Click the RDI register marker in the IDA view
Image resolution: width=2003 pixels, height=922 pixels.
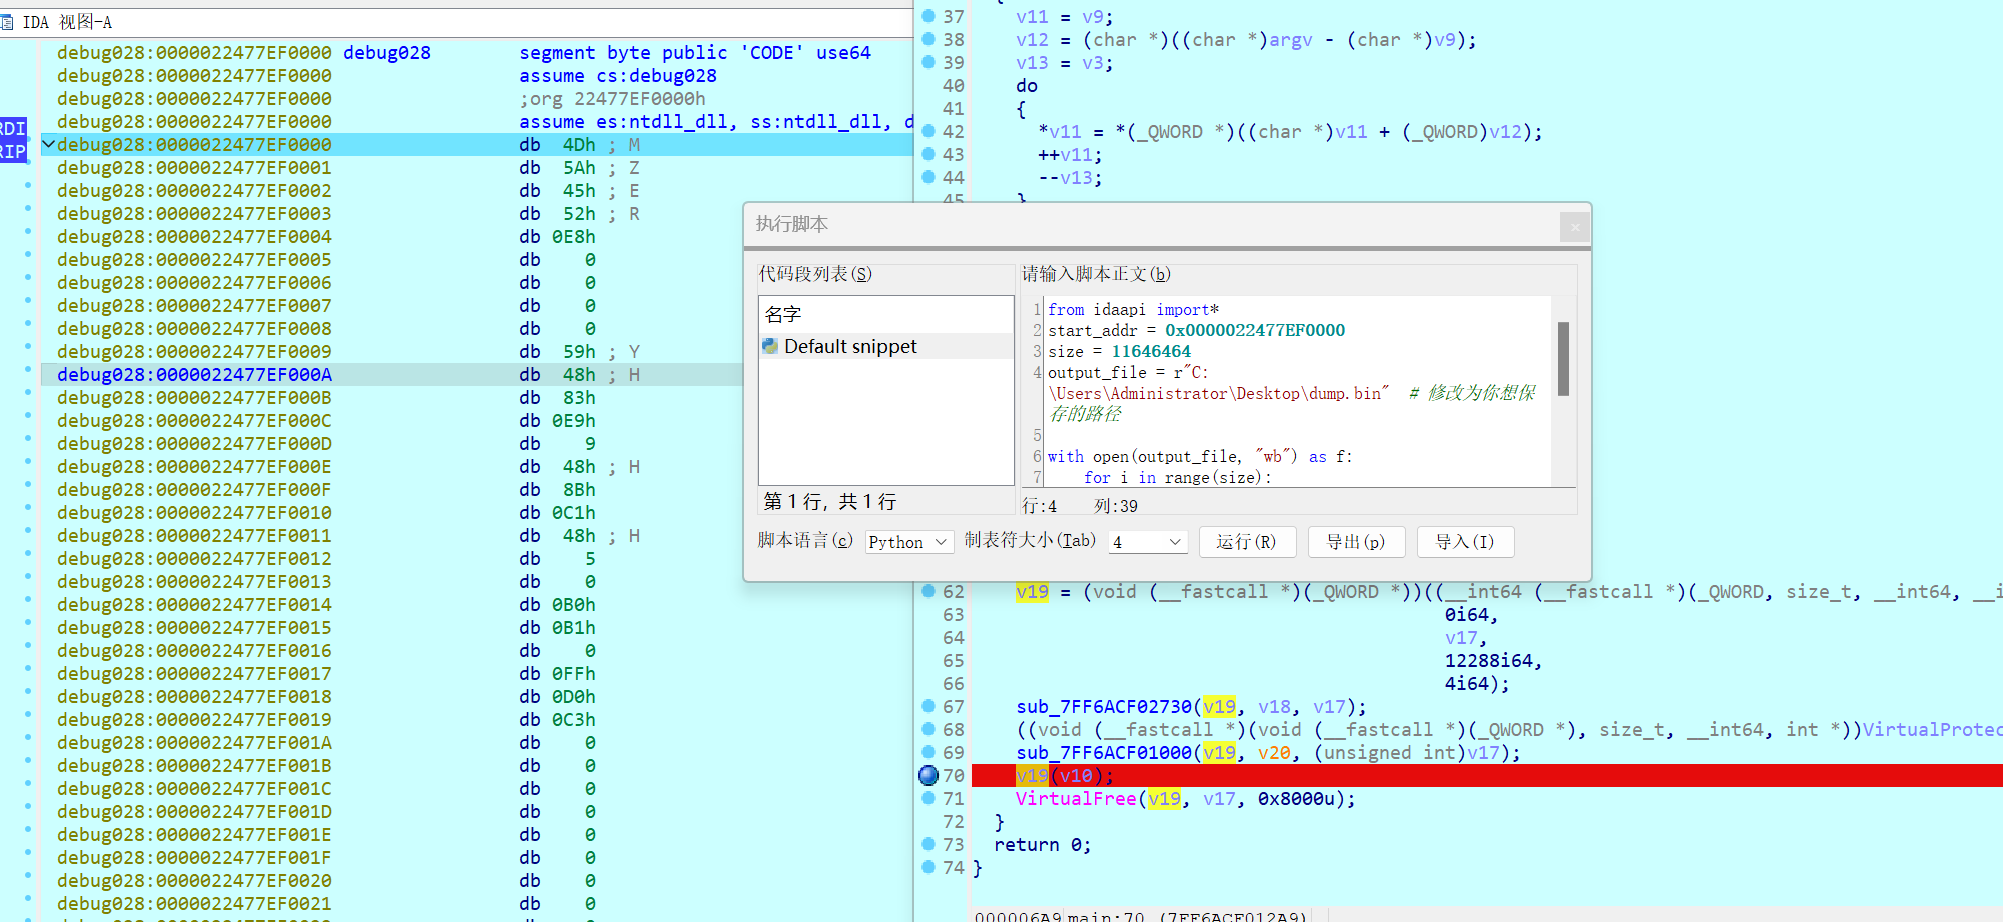[13, 128]
